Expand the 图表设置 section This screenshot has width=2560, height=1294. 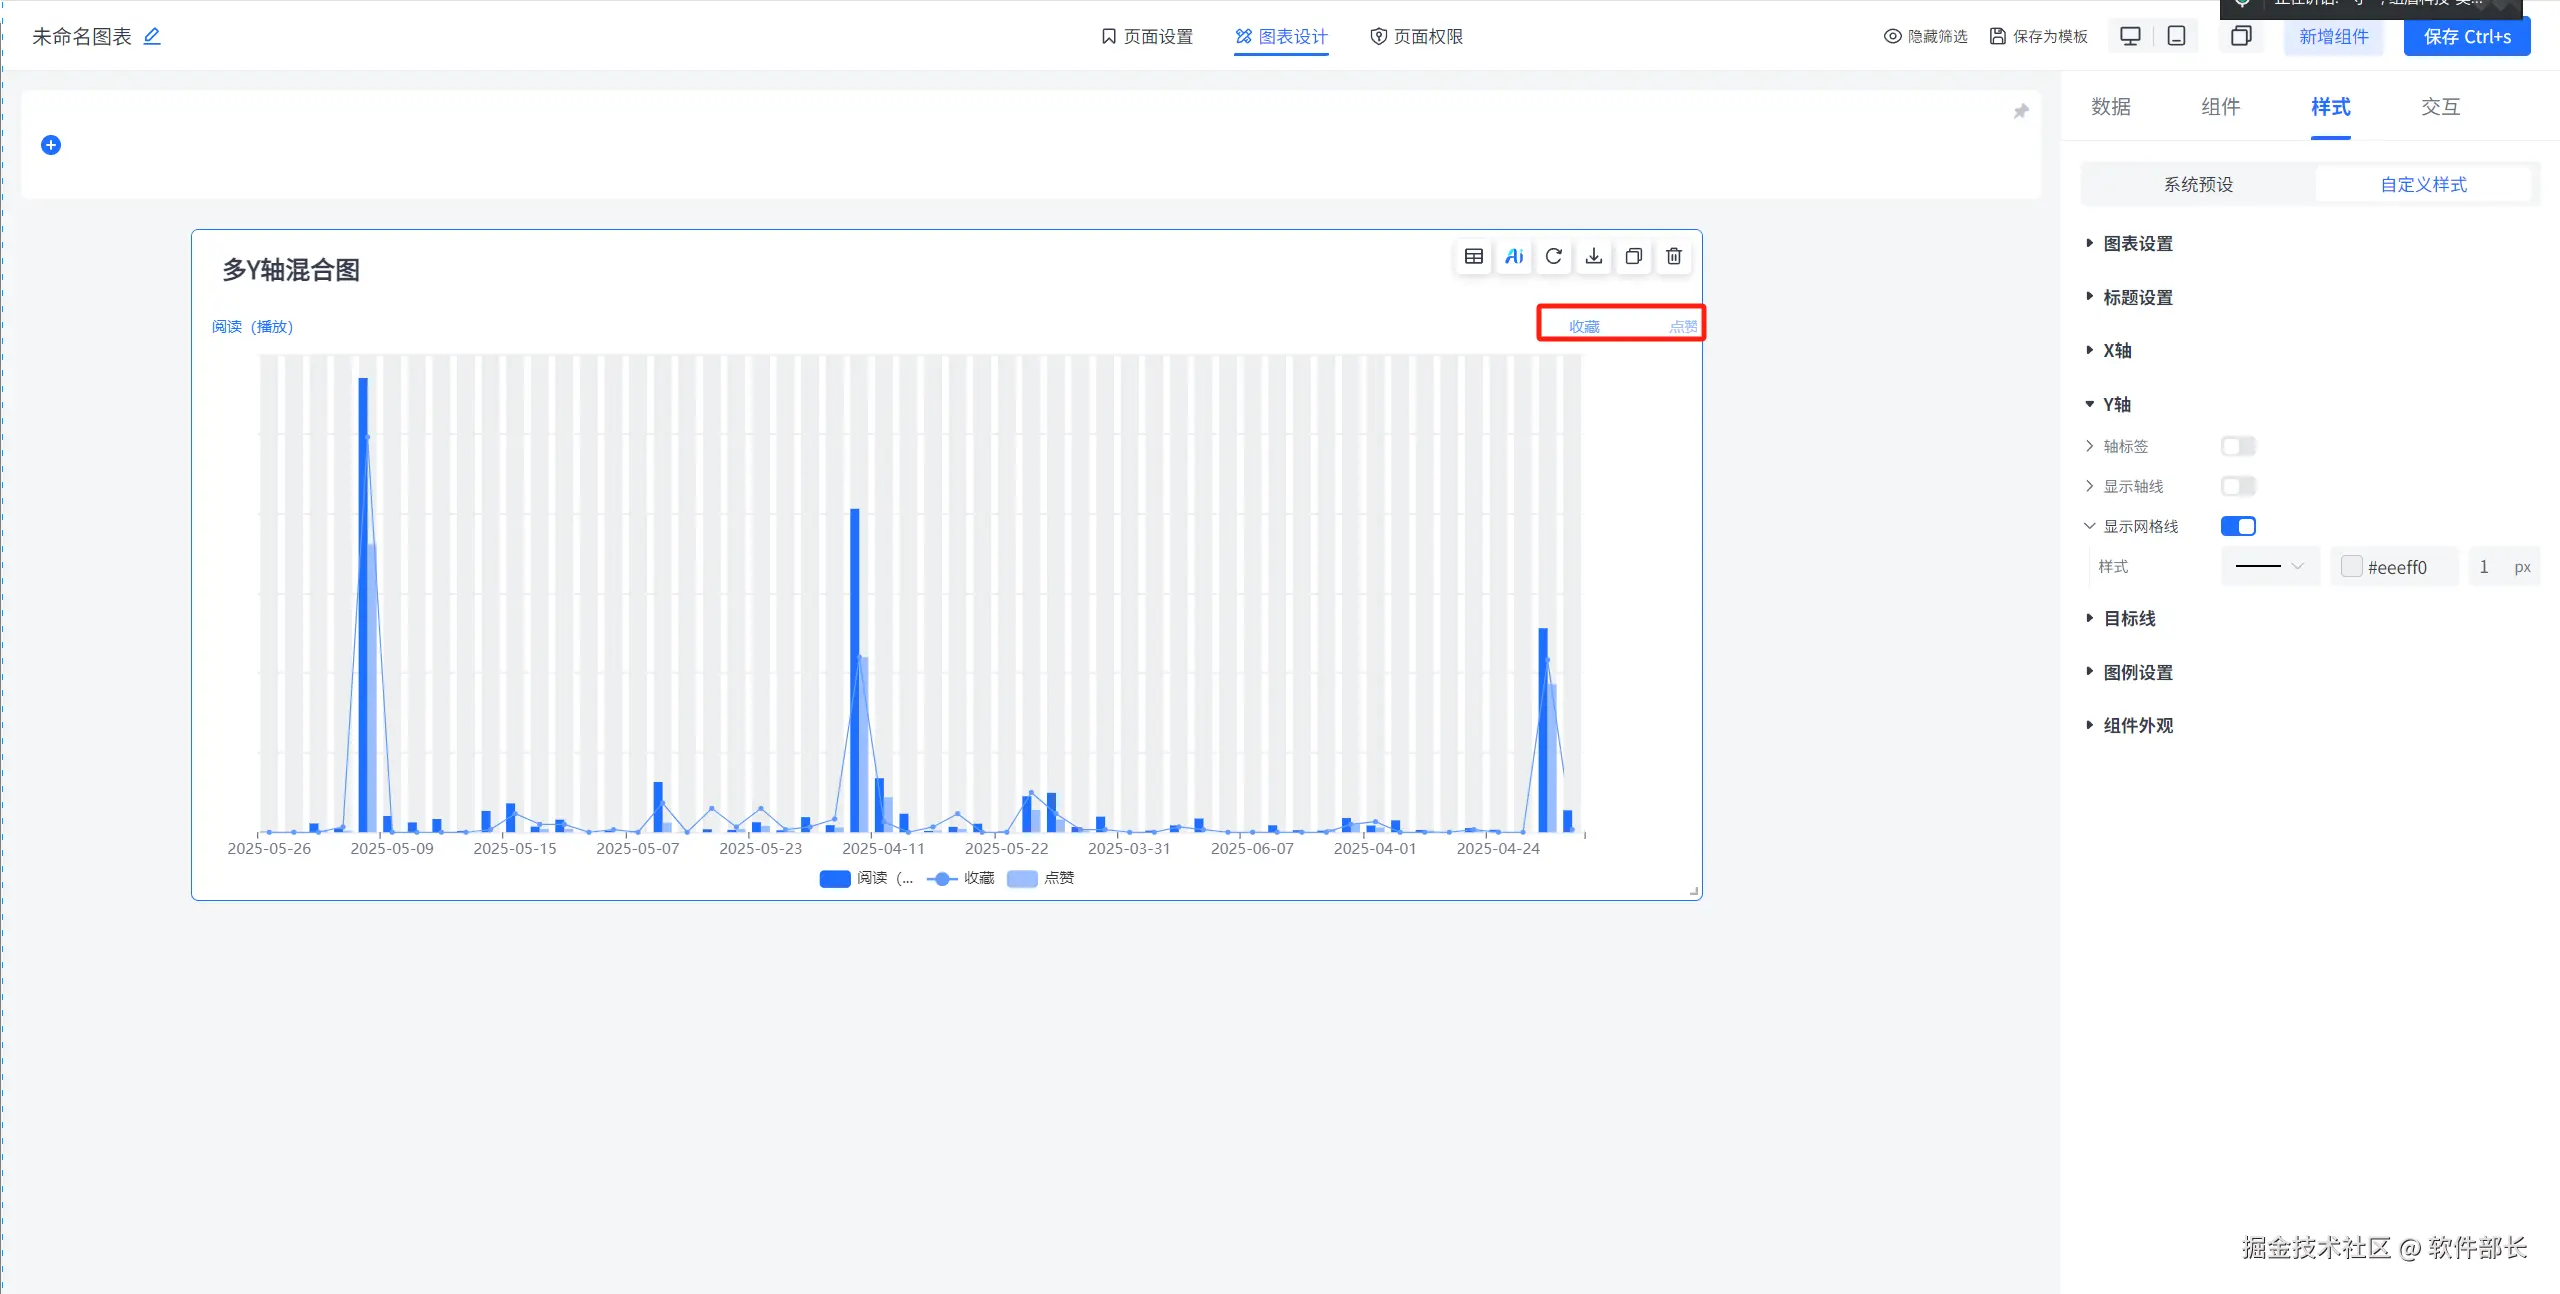[2137, 244]
